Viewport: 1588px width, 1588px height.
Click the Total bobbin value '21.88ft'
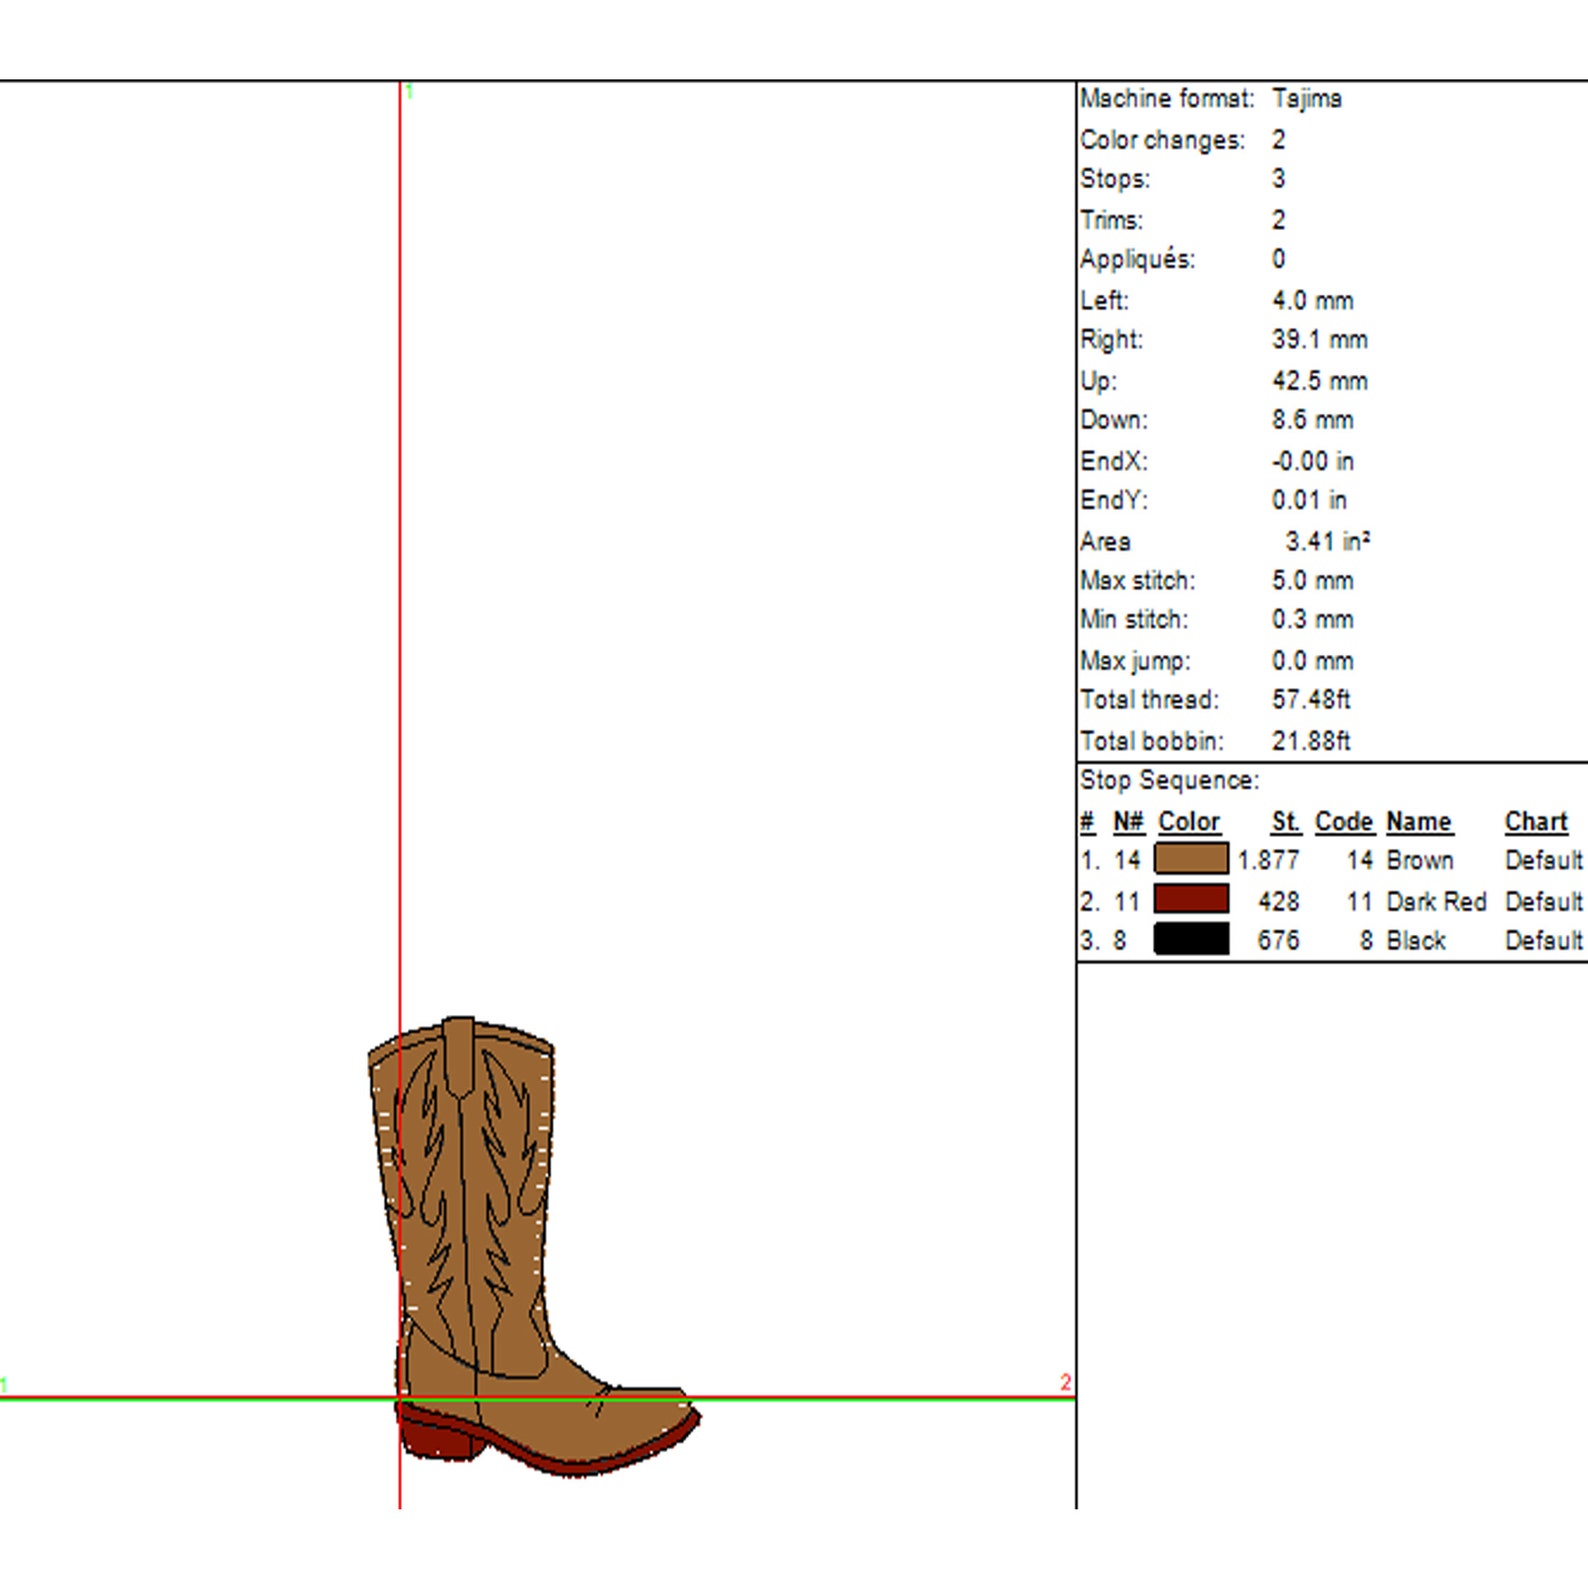pos(1311,741)
